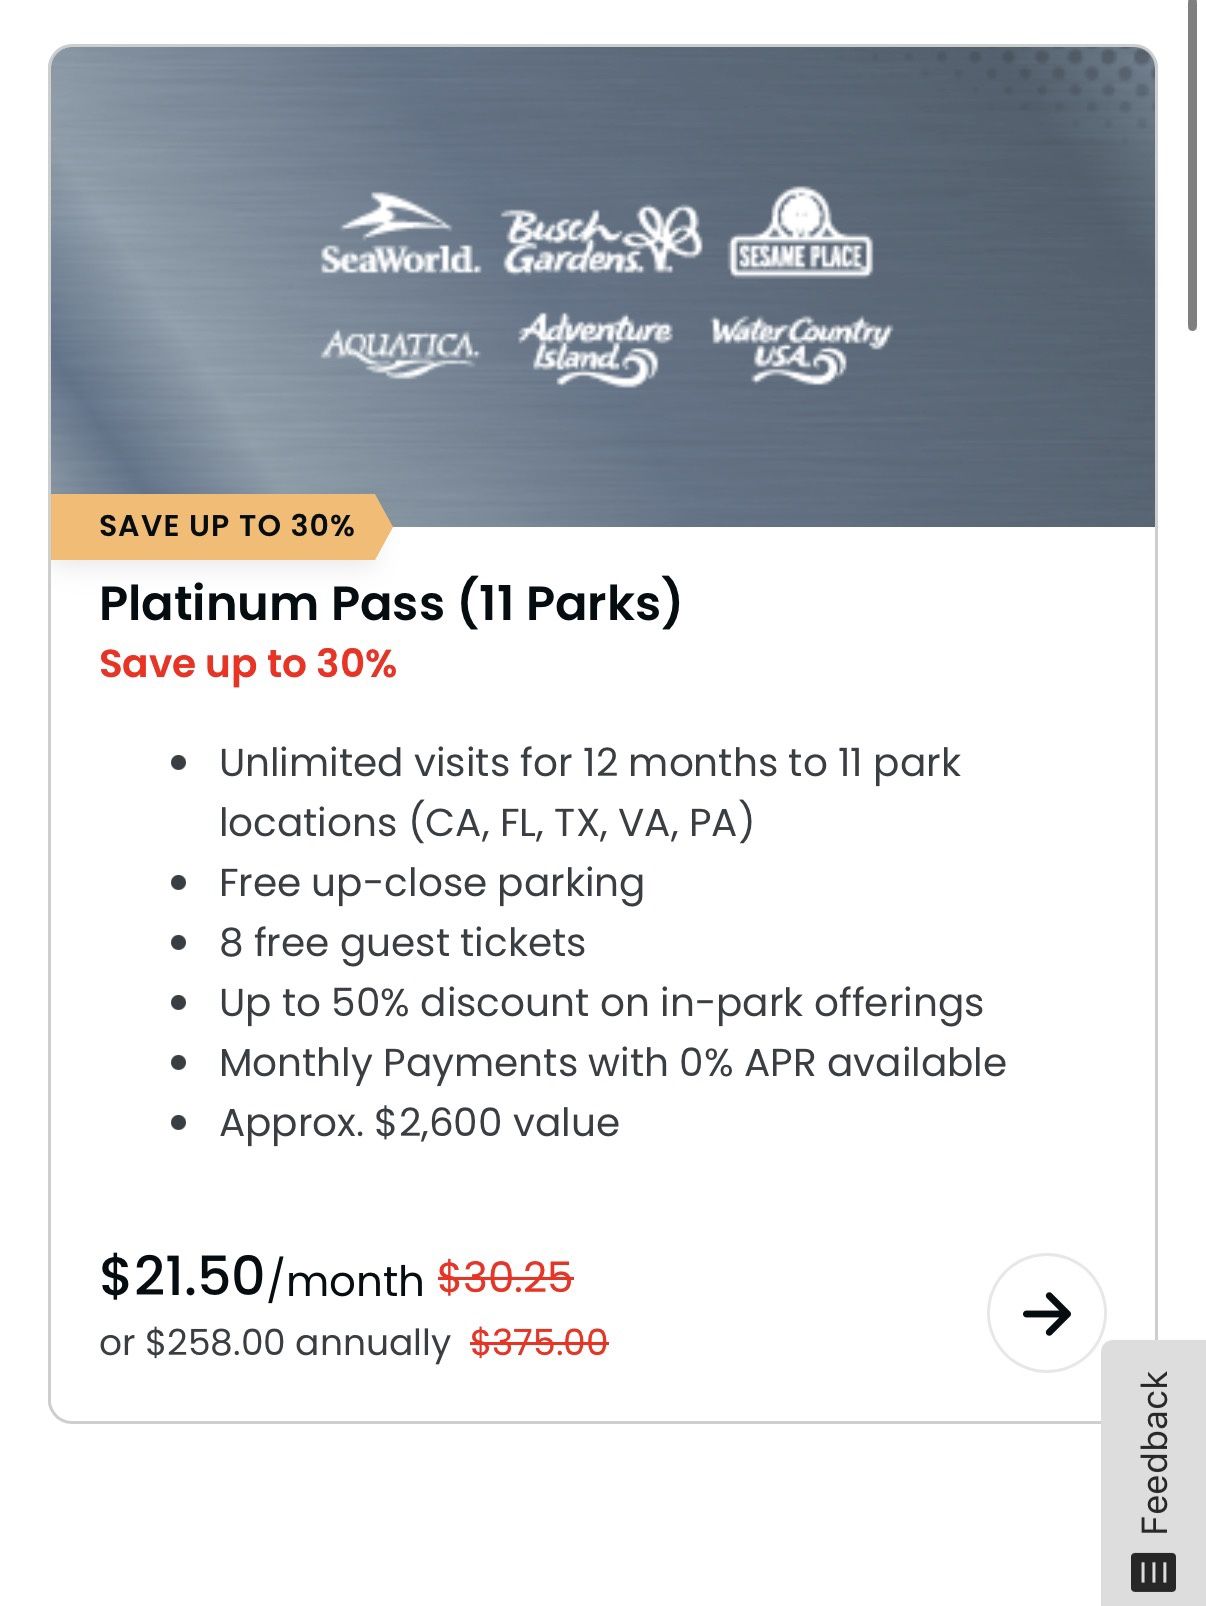Click the crossed-out $375.00 annual price
1206x1606 pixels.
coord(539,1342)
